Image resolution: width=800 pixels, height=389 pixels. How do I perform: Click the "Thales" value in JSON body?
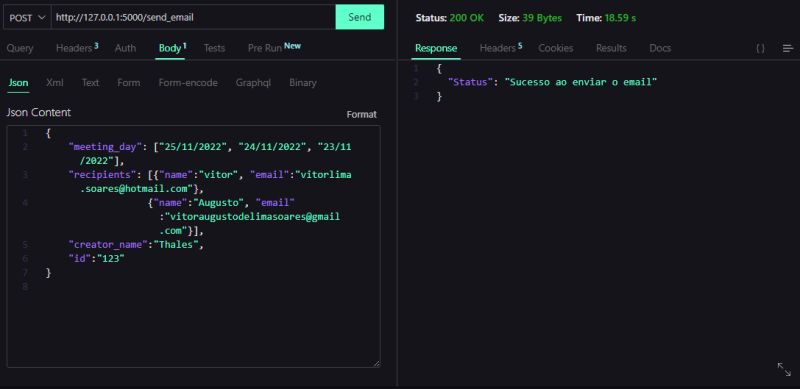pos(176,245)
